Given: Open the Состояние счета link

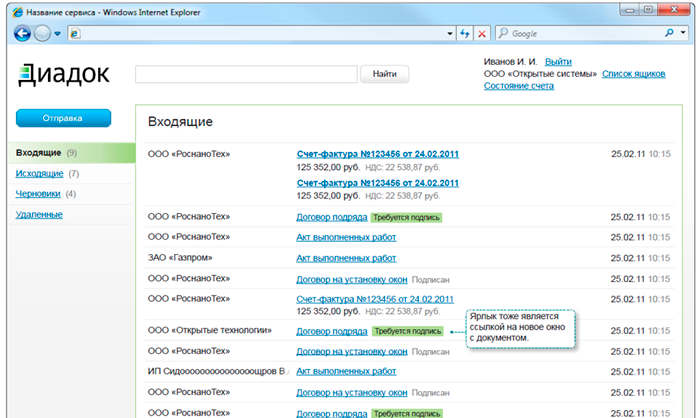Looking at the screenshot, I should (x=519, y=86).
